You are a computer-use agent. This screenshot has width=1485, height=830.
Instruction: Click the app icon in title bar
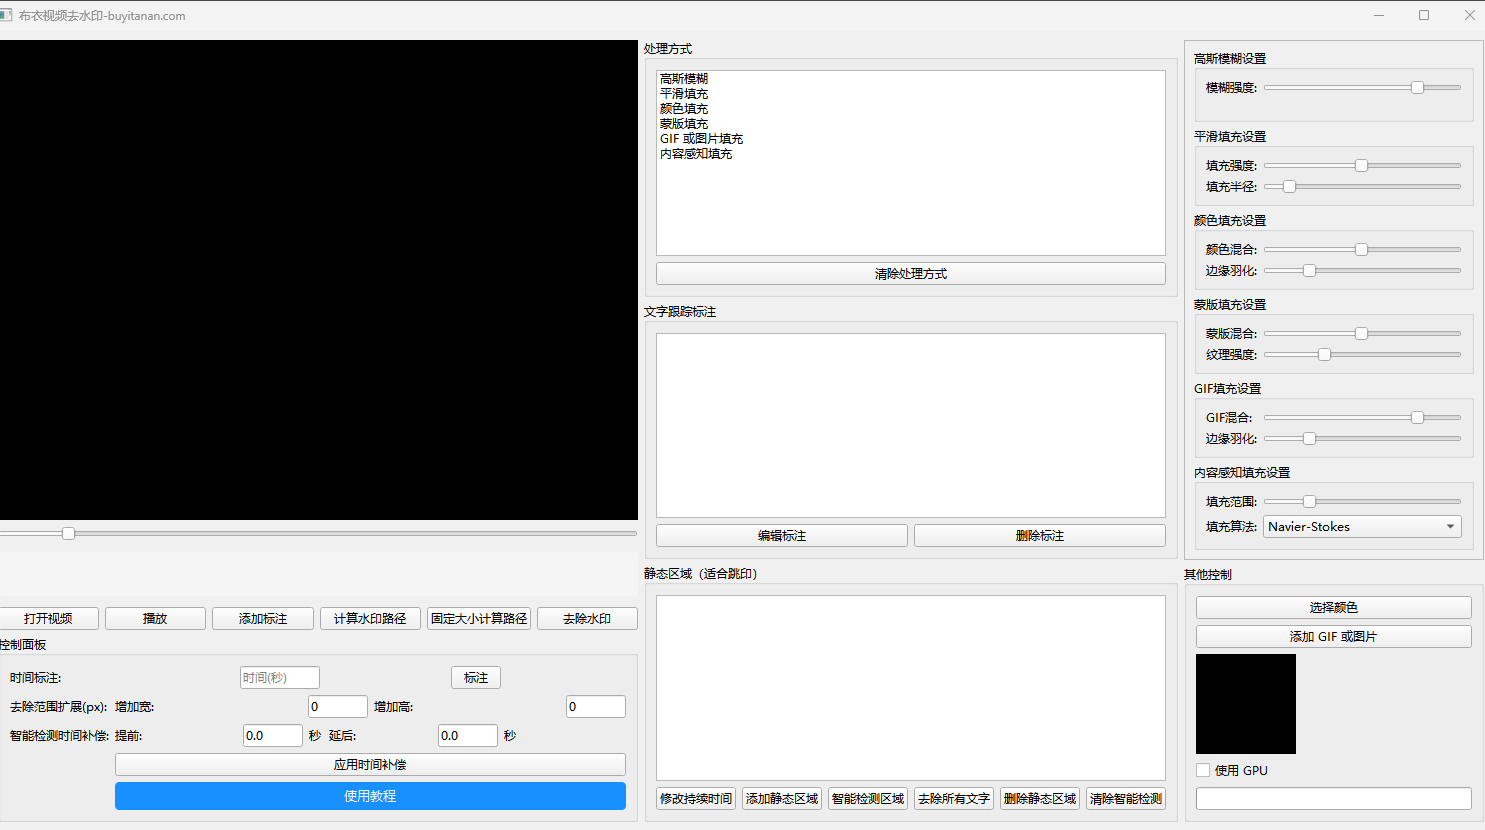click(x=7, y=15)
